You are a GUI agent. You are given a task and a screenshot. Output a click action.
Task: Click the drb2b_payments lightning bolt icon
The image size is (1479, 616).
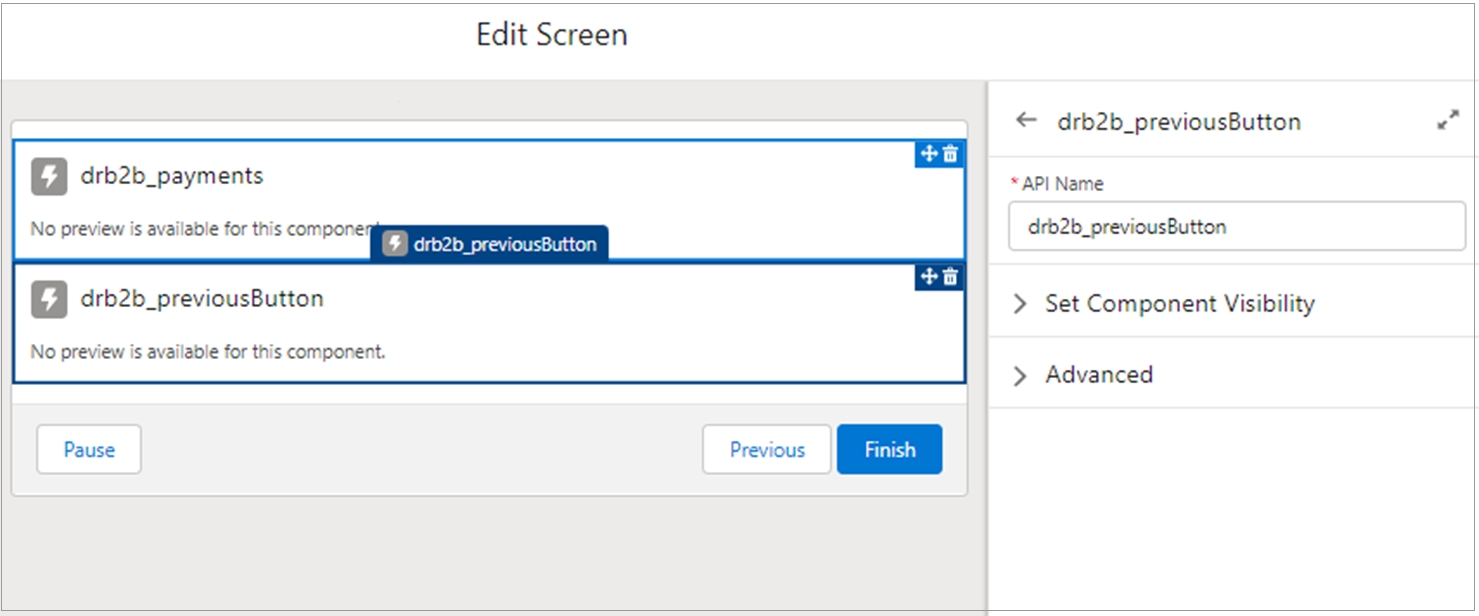tap(49, 176)
